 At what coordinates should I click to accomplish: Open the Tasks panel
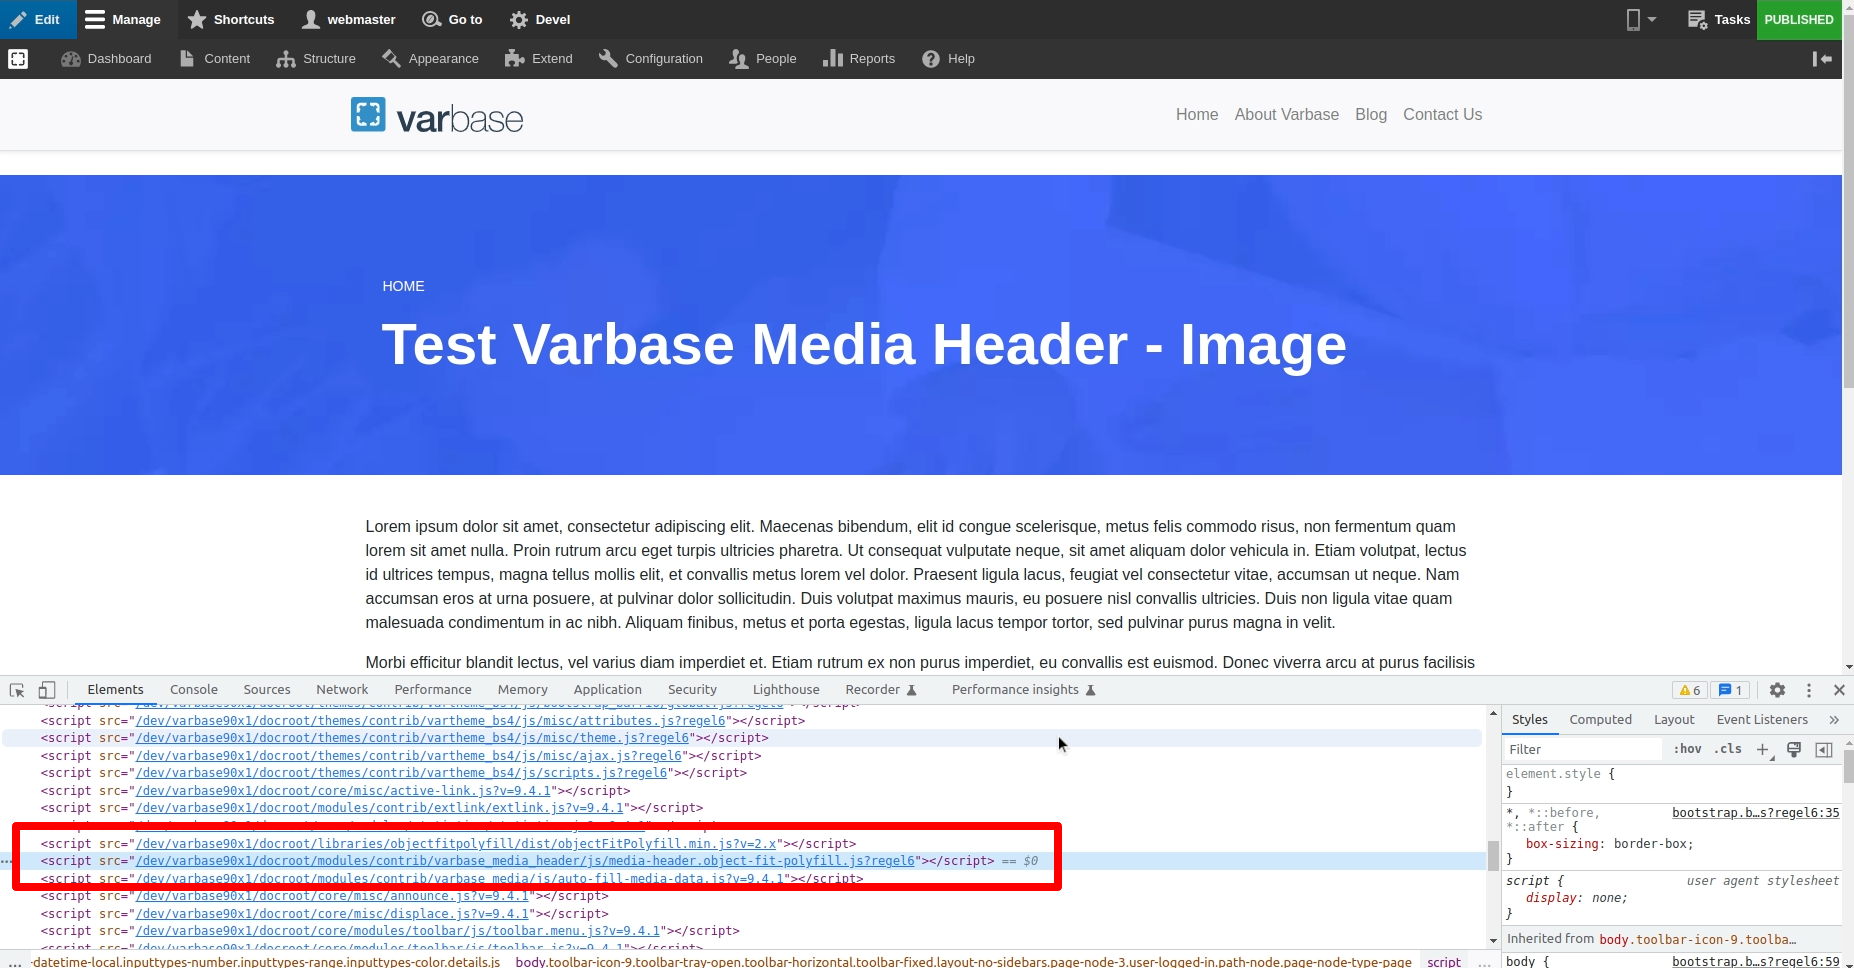point(1718,19)
